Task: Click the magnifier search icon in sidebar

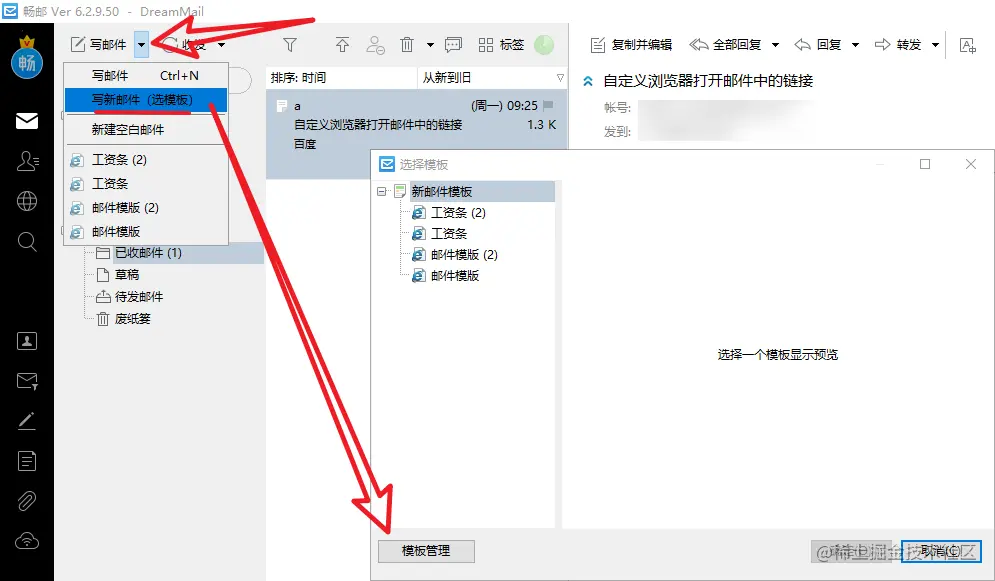Action: (27, 241)
